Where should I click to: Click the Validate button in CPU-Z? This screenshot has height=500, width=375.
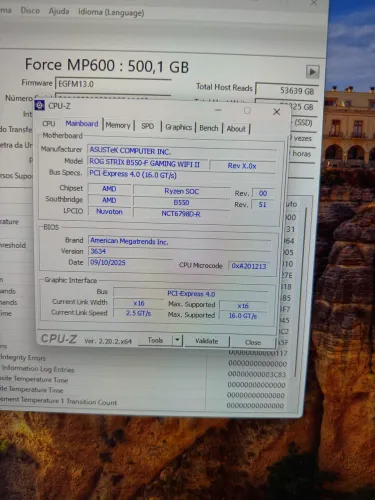[207, 341]
